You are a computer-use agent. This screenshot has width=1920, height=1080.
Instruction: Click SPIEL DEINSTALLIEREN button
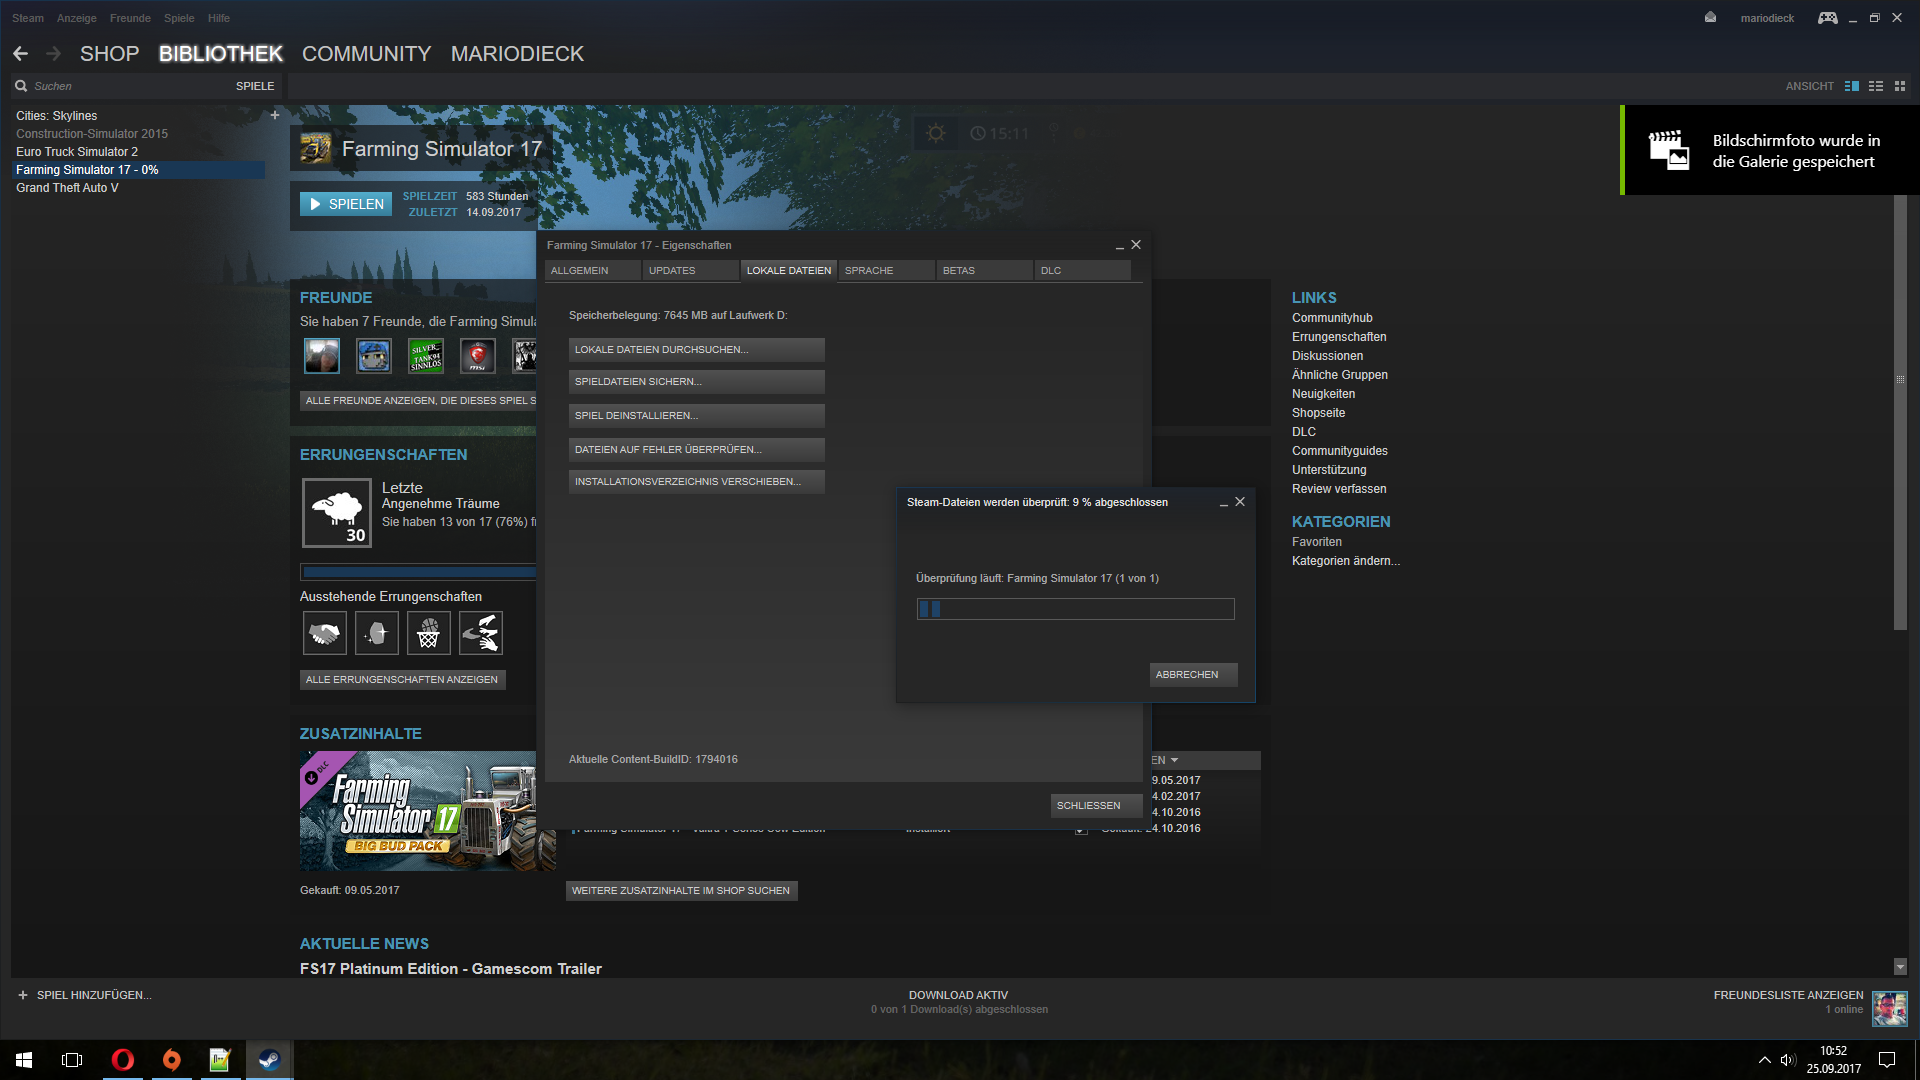click(x=697, y=416)
